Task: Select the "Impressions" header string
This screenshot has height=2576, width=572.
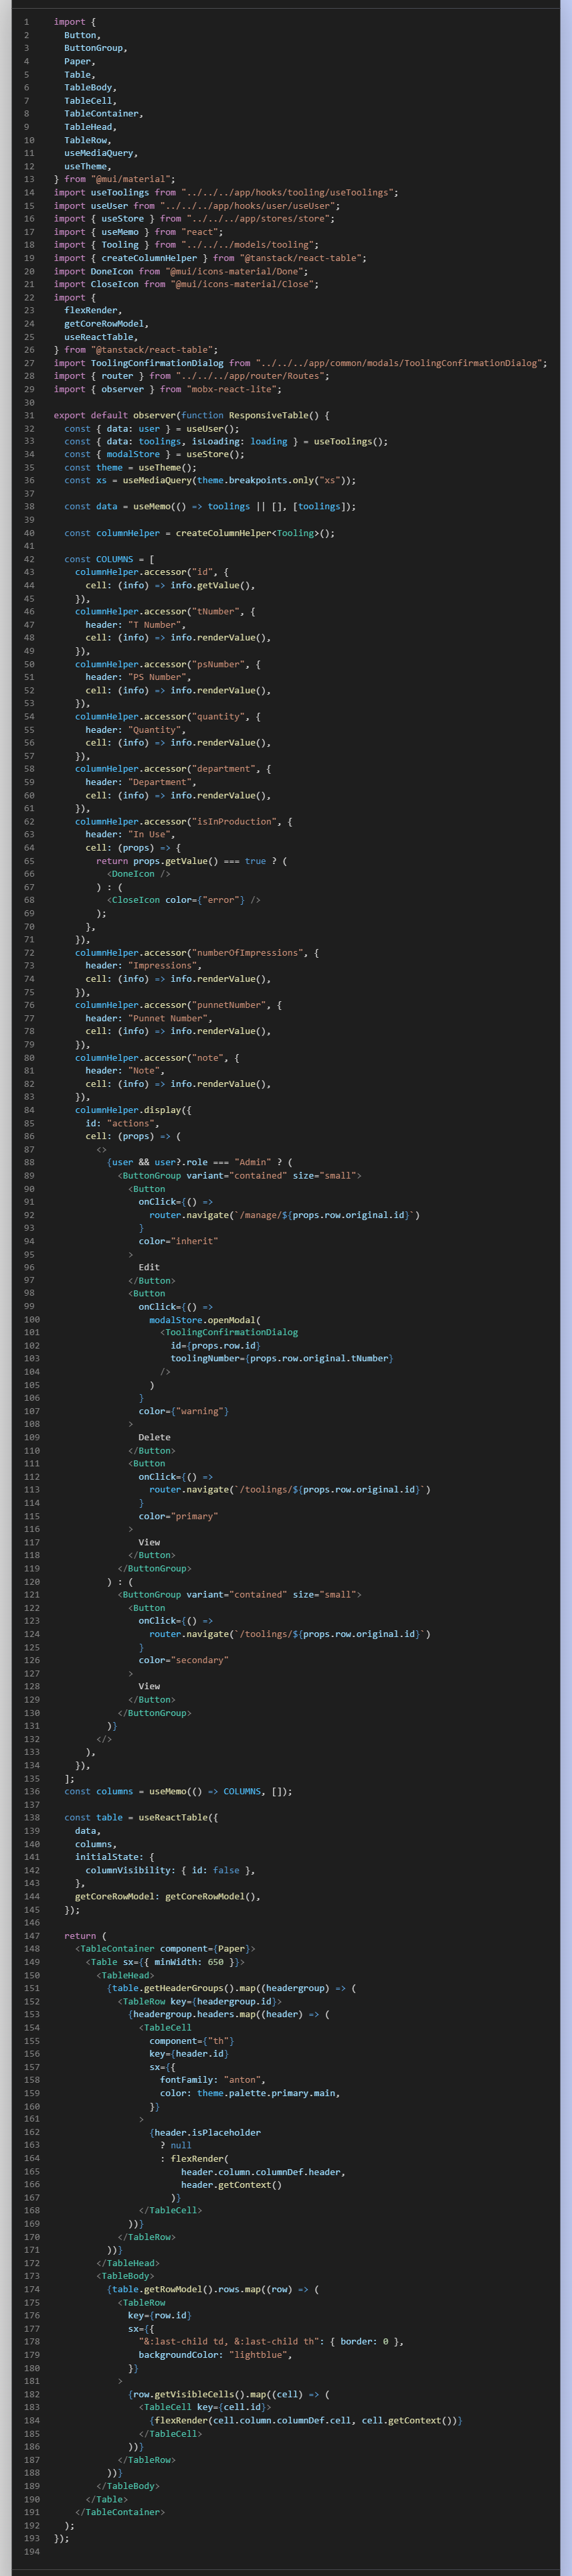Action: (x=164, y=965)
